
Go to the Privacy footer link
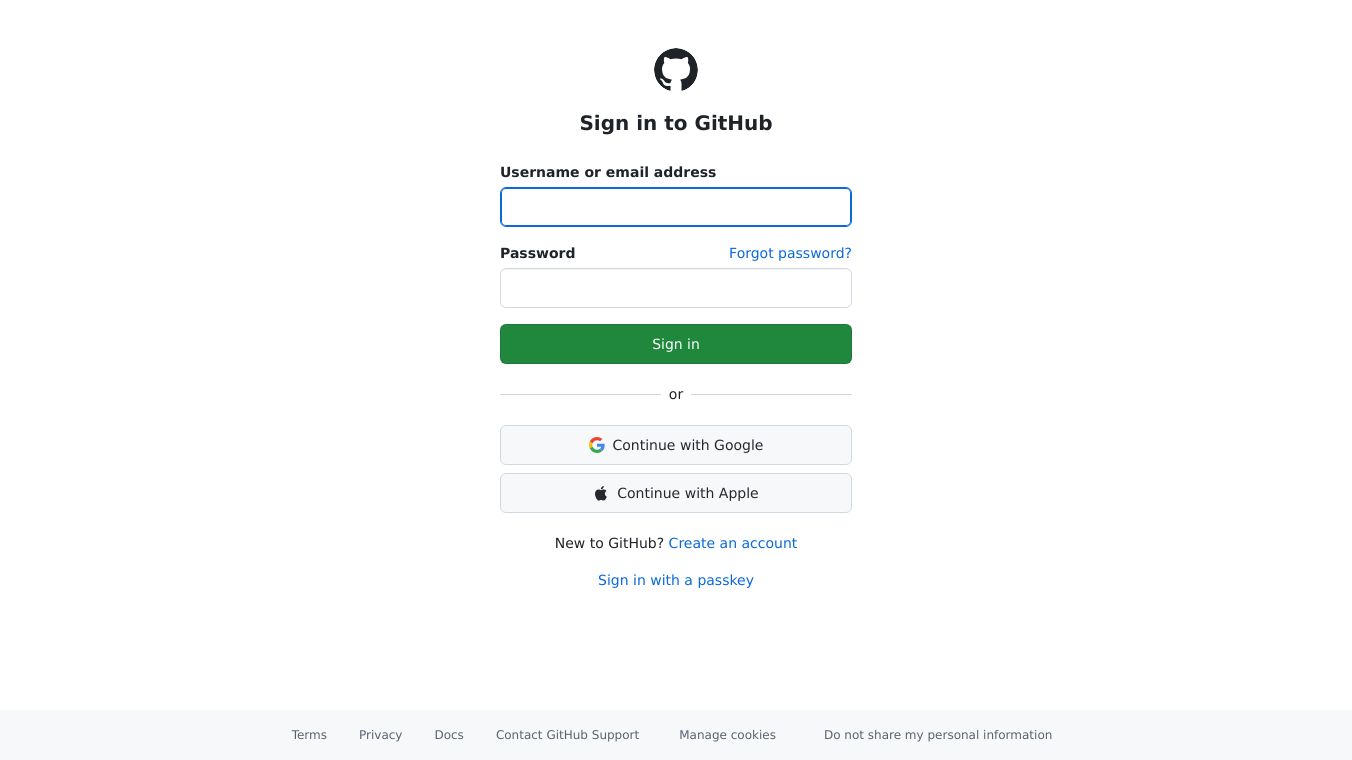(x=380, y=735)
